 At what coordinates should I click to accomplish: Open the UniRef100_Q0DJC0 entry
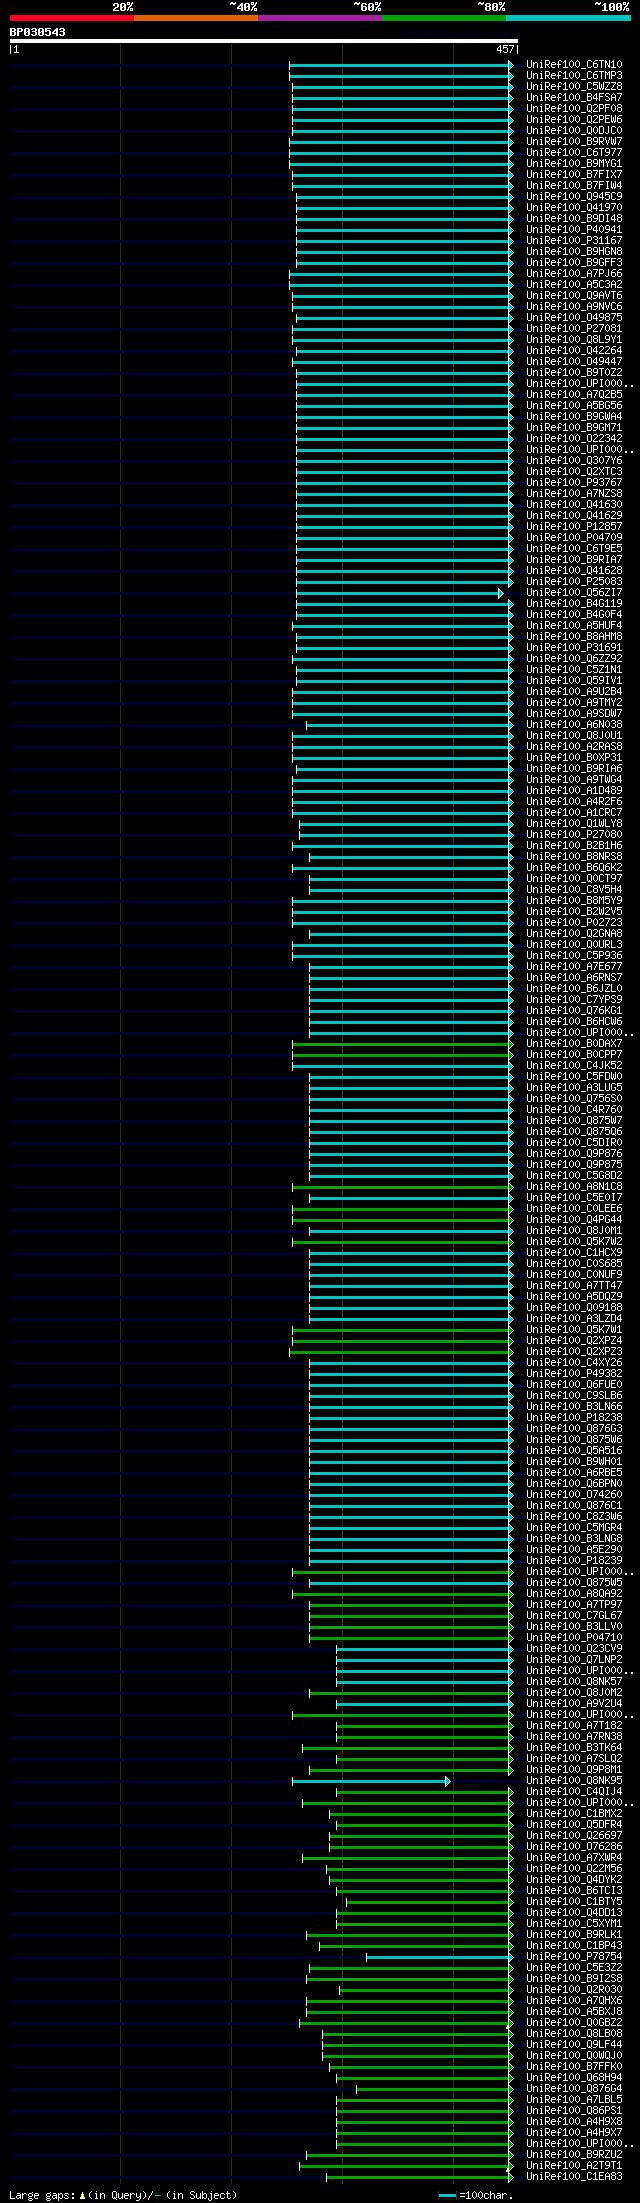[x=574, y=130]
